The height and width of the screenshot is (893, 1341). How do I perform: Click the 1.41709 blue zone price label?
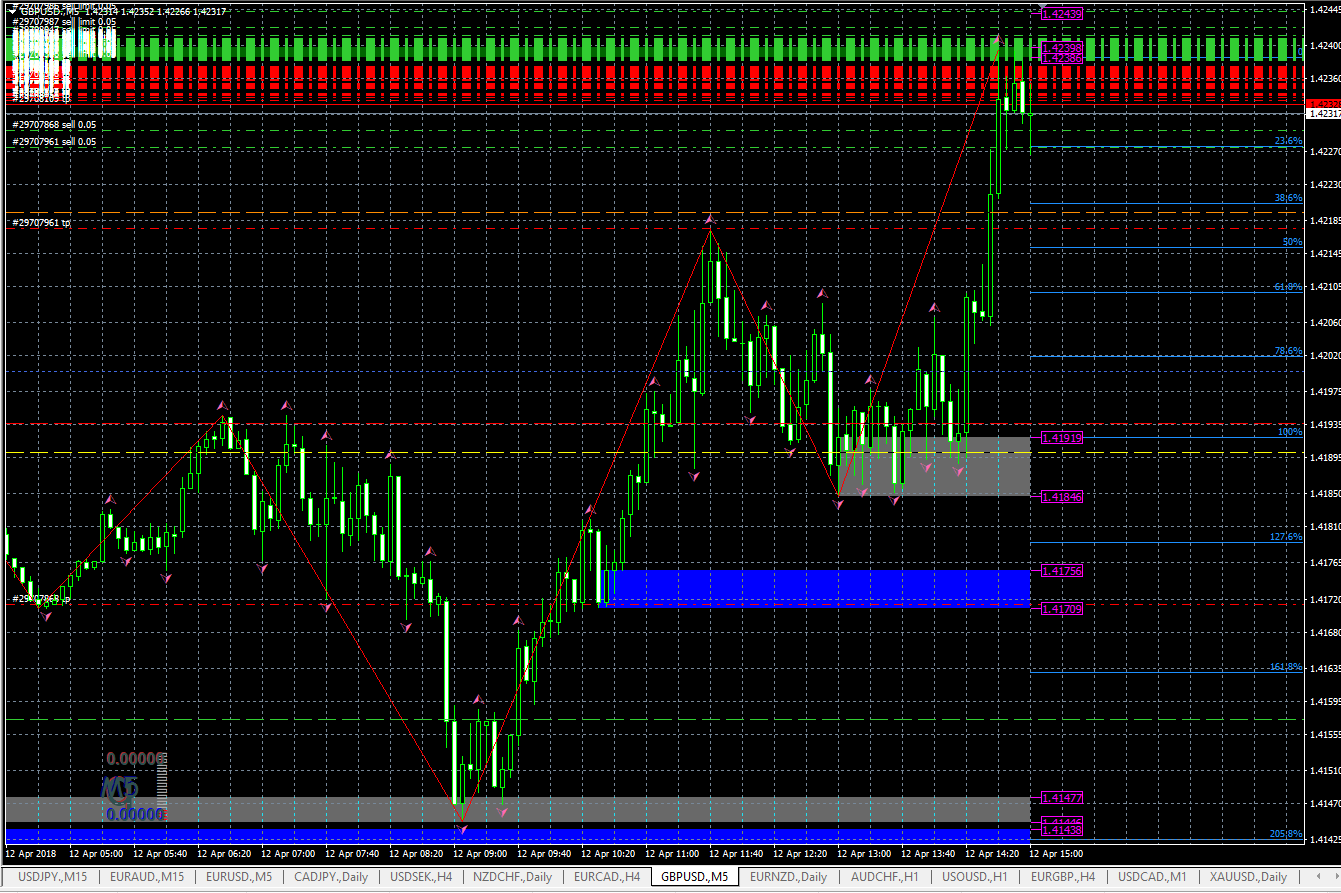coord(1062,608)
